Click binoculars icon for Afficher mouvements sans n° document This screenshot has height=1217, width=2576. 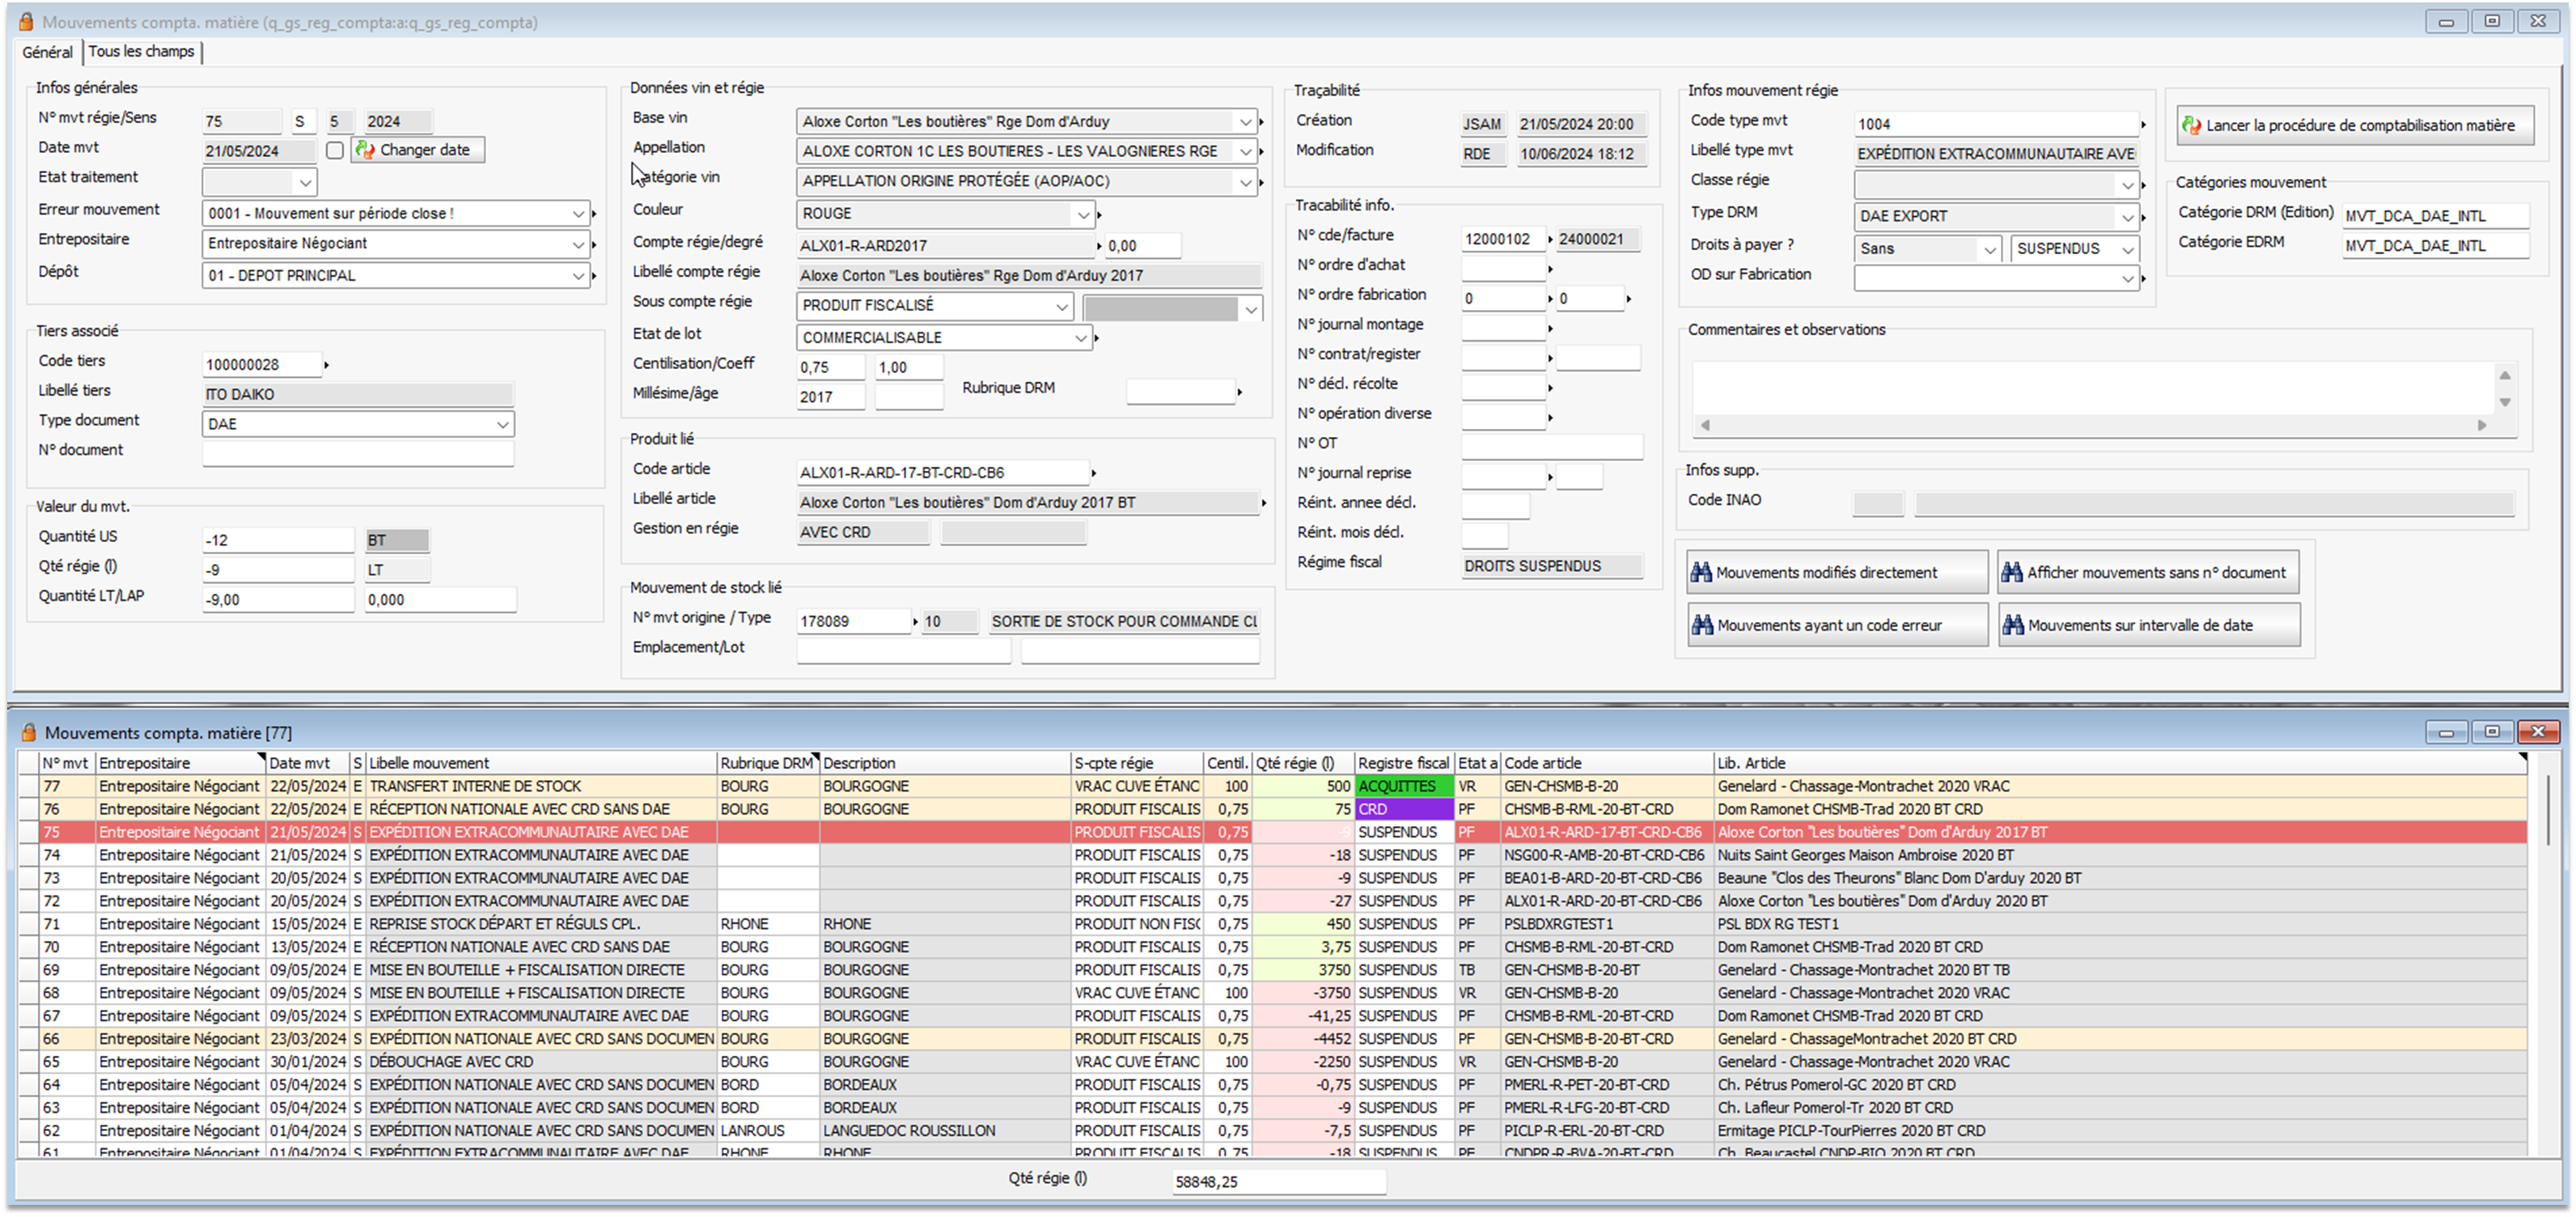coord(2011,572)
